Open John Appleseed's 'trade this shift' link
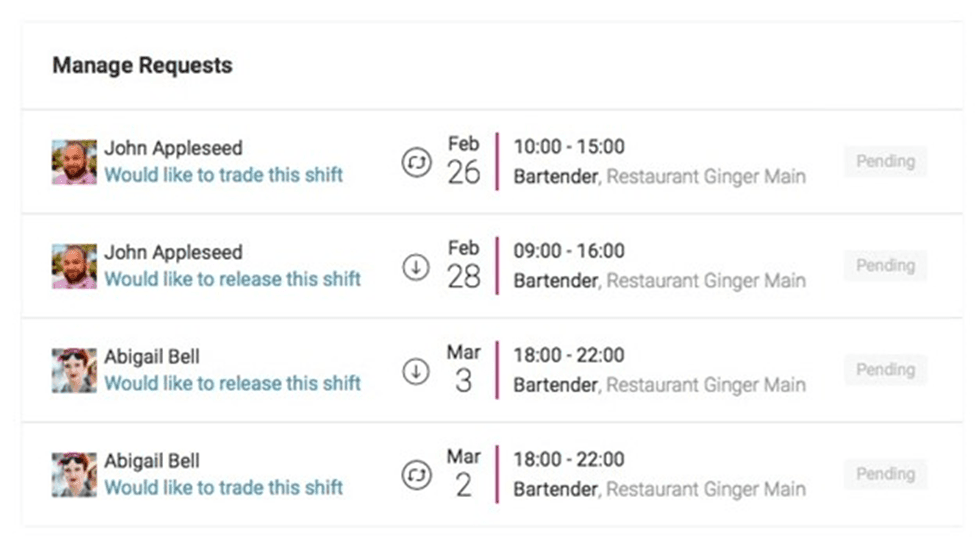979x550 pixels. point(224,175)
